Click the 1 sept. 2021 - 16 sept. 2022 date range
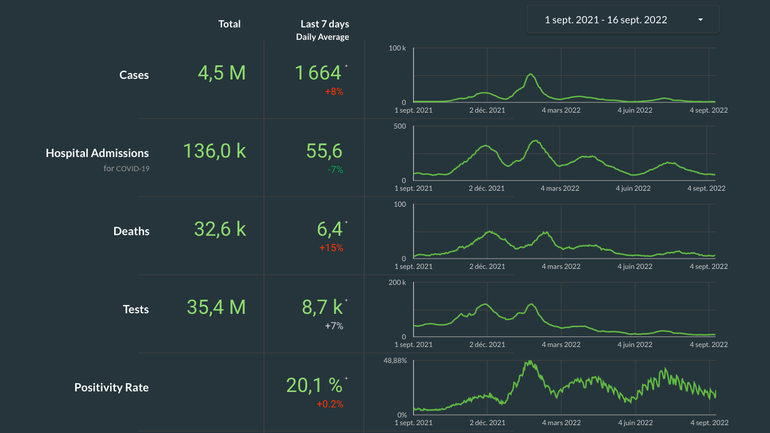 606,19
